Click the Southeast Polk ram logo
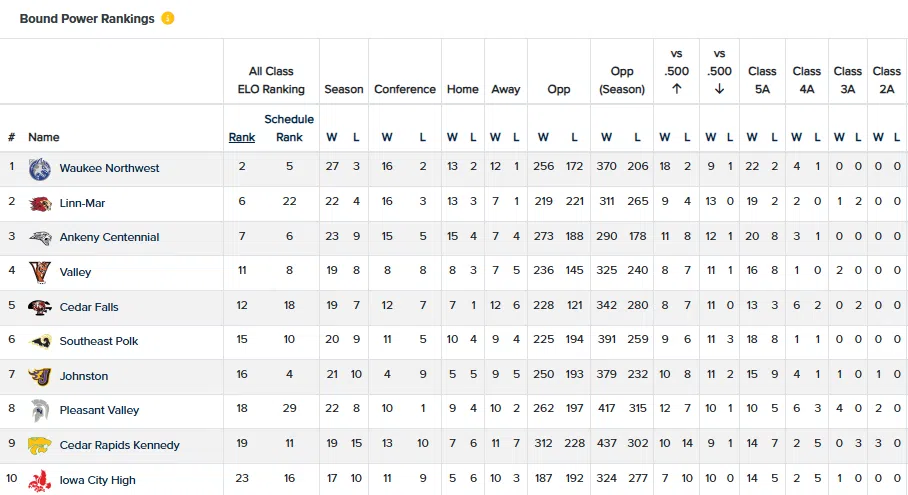 40,341
